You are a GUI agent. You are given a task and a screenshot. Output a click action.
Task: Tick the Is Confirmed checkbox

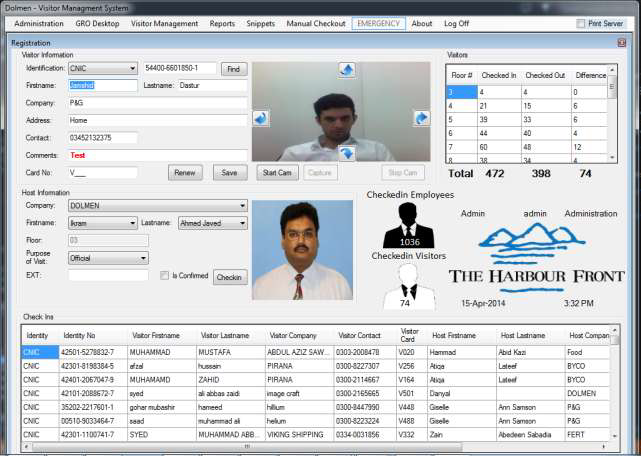[164, 276]
